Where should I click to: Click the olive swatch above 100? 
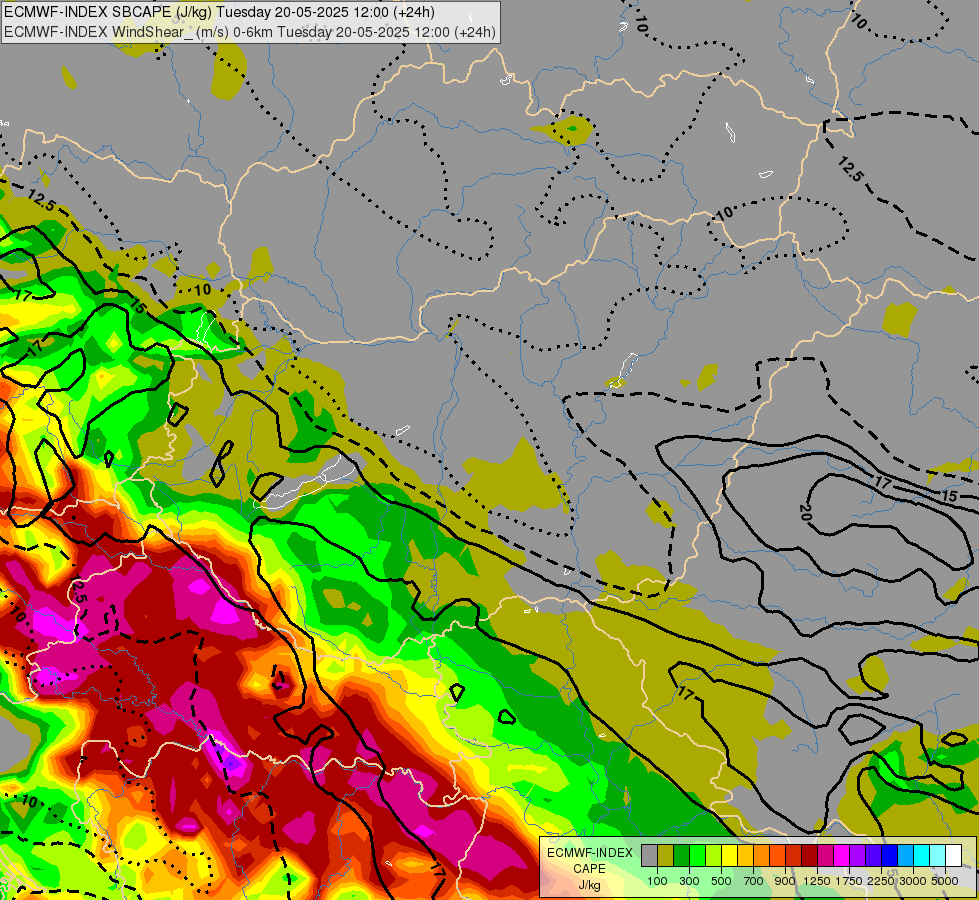(665, 856)
